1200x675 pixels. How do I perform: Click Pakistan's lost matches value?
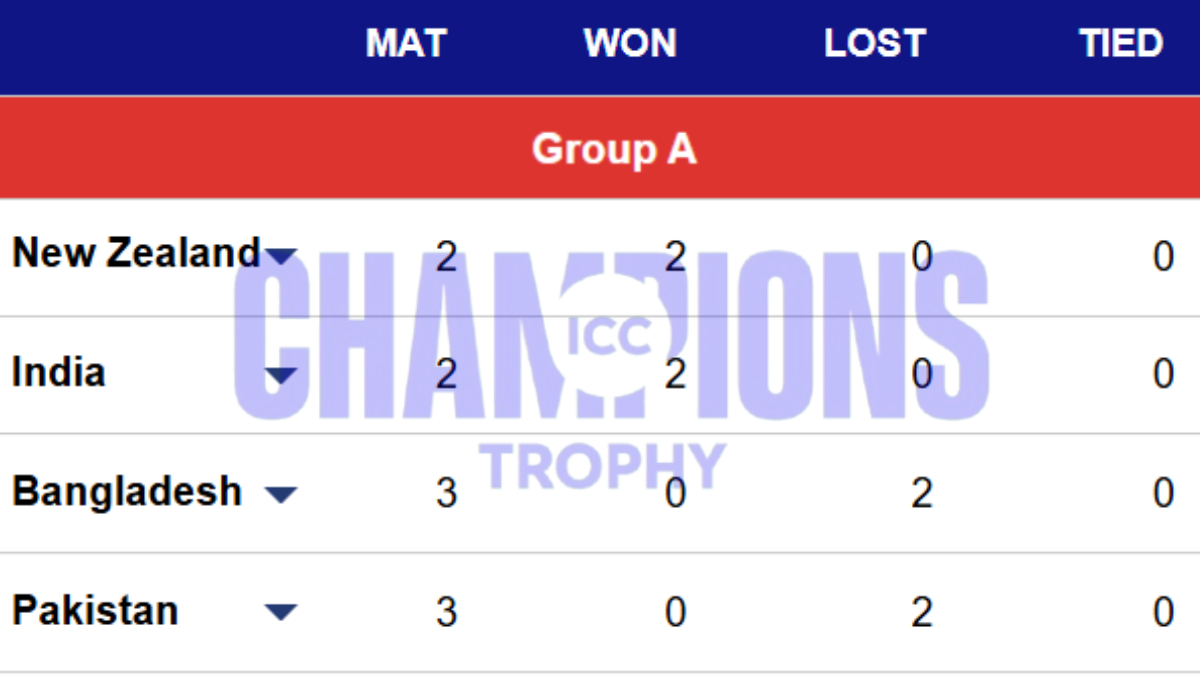pyautogui.click(x=921, y=612)
